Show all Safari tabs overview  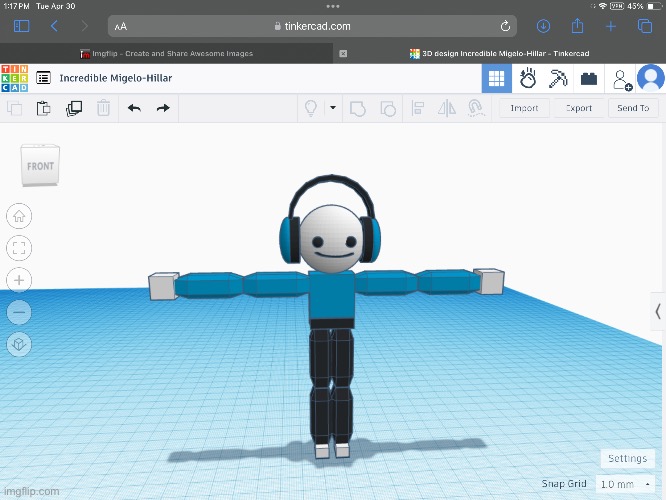645,26
